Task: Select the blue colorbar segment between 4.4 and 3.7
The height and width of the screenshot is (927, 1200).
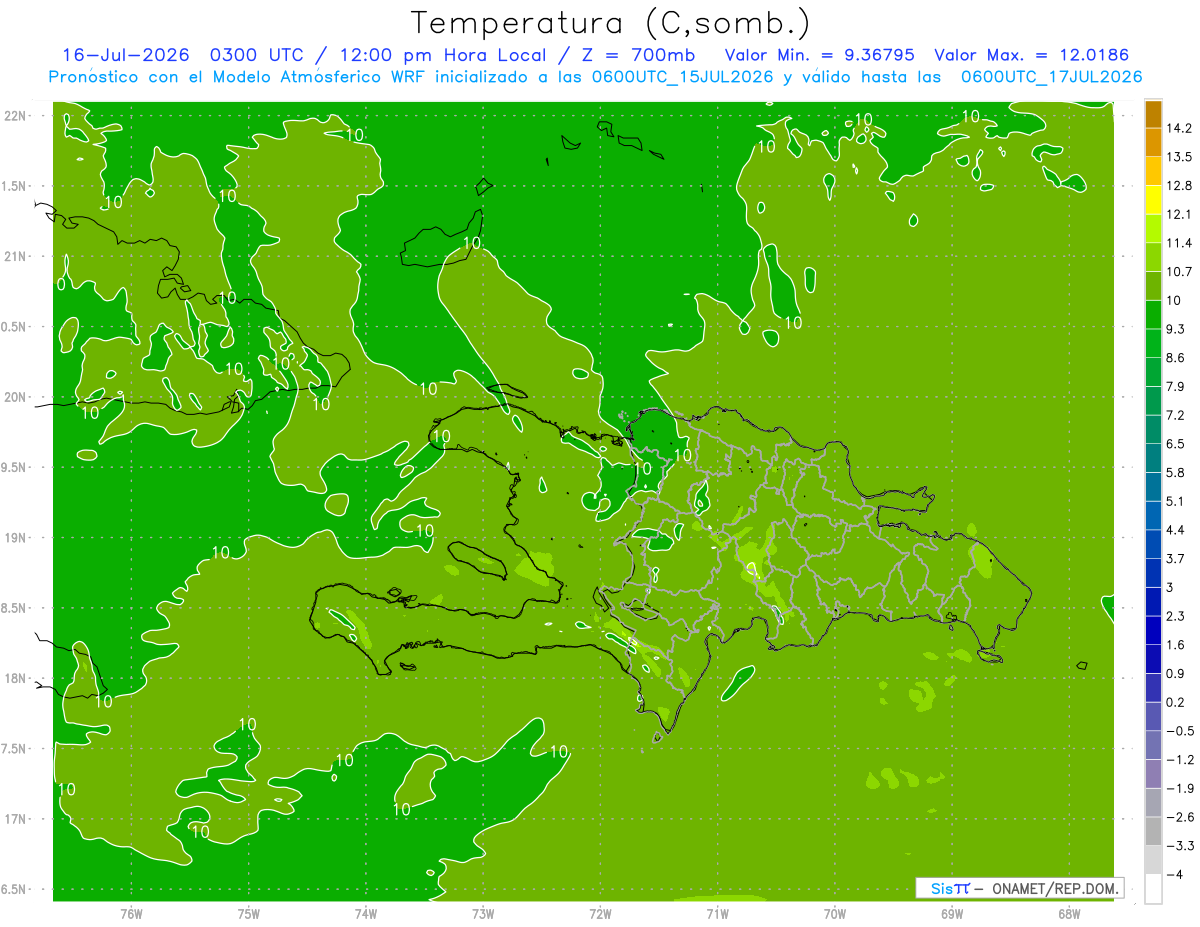Action: (1153, 545)
